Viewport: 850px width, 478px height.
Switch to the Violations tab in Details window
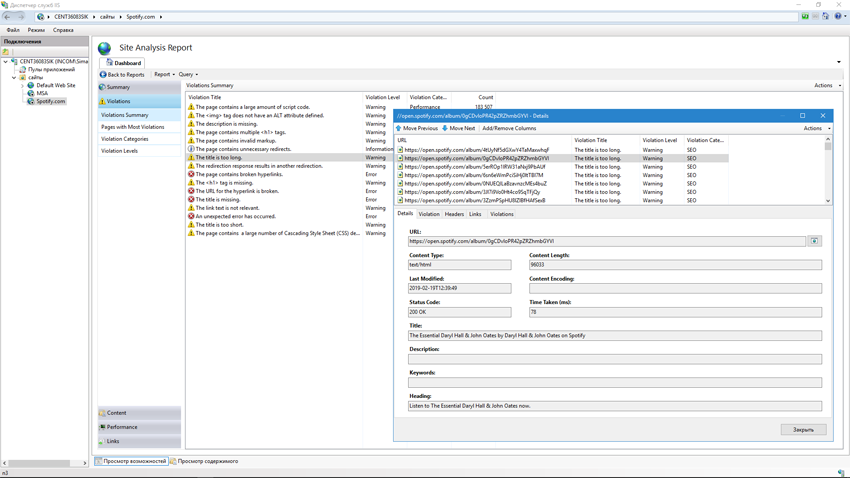click(x=501, y=215)
